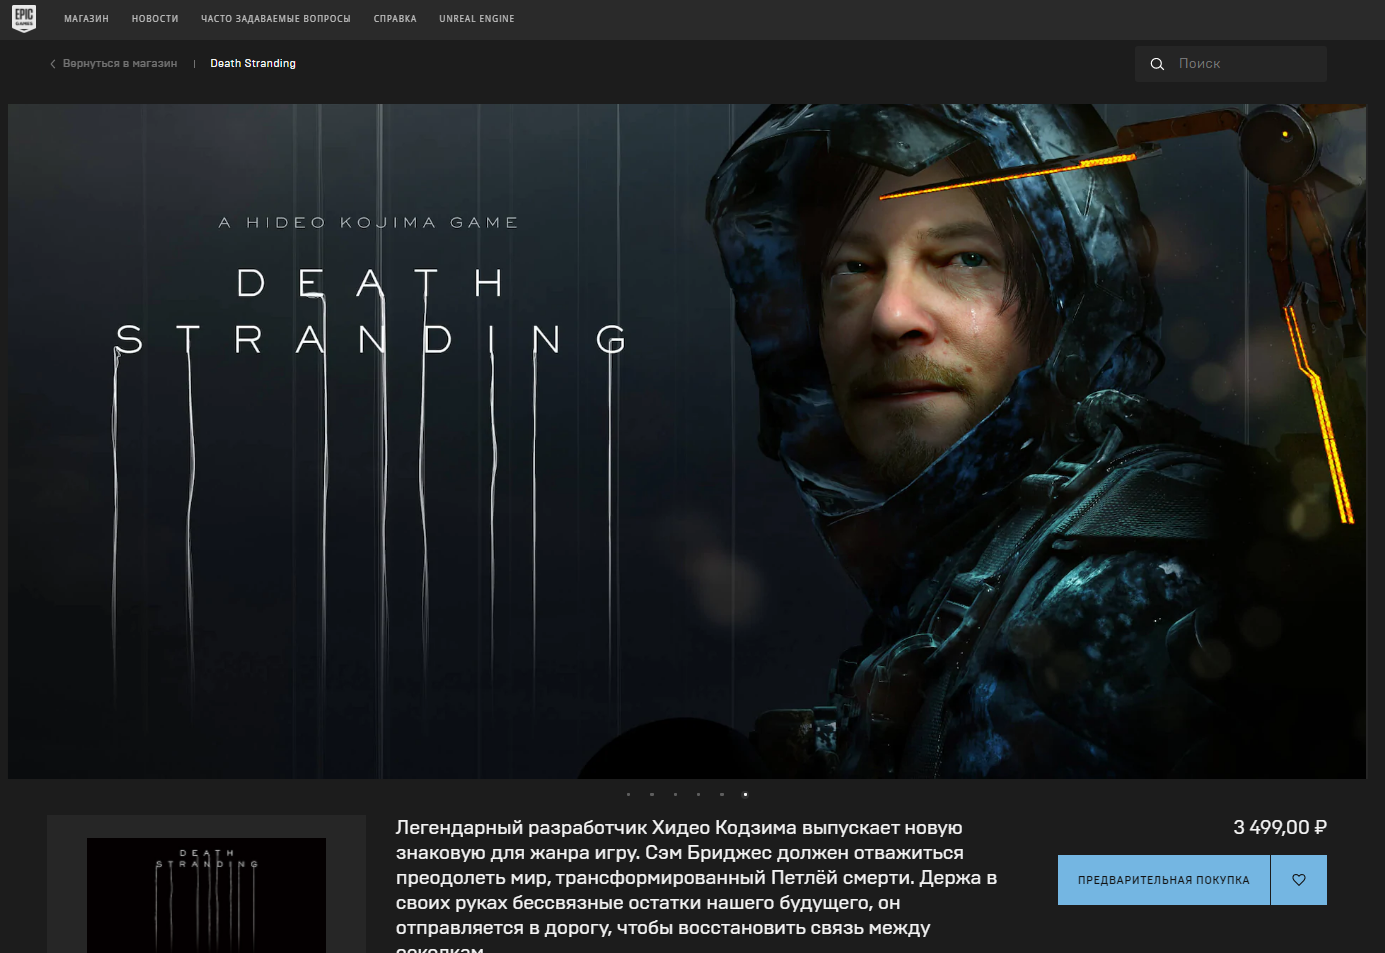Go to Unreal Engine page
1385x953 pixels.
[x=477, y=19]
